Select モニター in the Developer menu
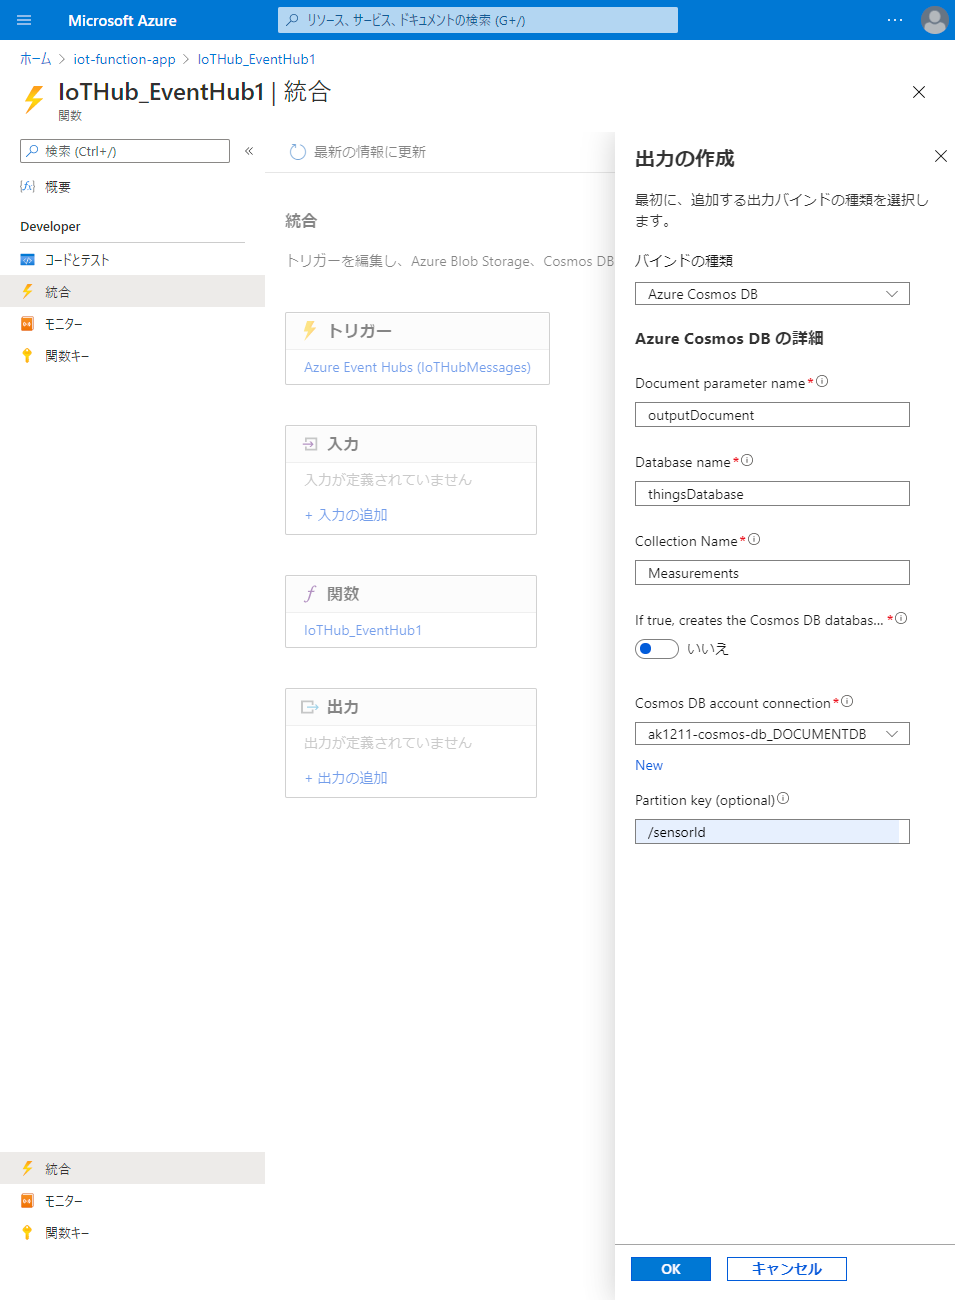 (64, 324)
